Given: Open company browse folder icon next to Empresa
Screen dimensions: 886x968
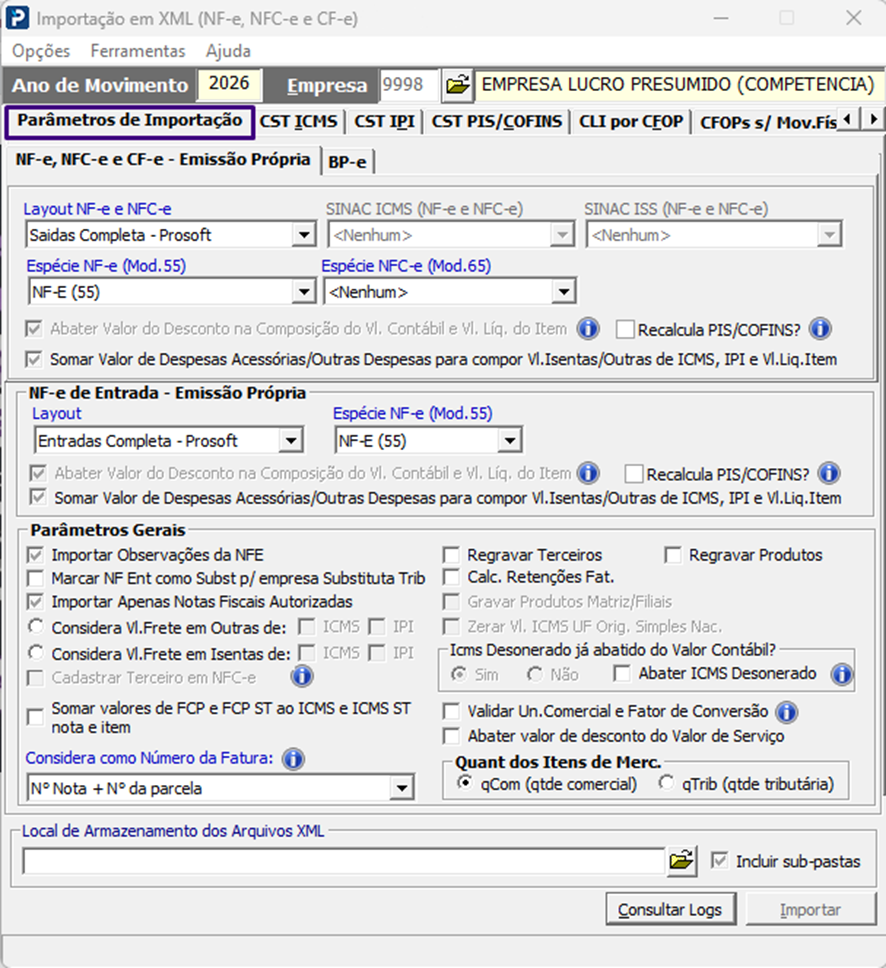Looking at the screenshot, I should tap(458, 85).
